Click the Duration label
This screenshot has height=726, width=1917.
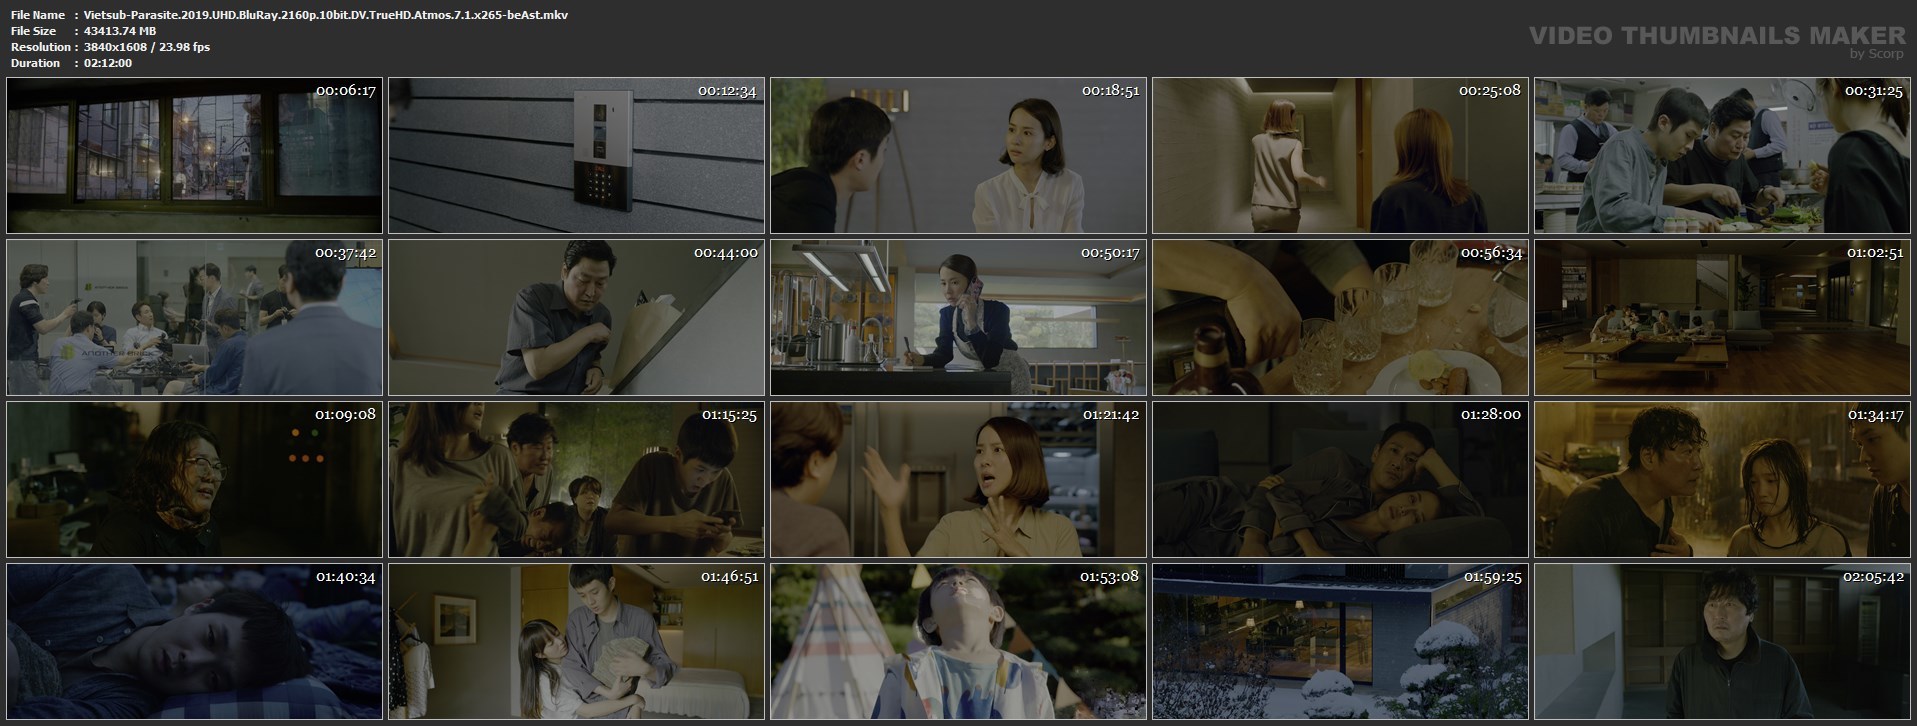[35, 63]
